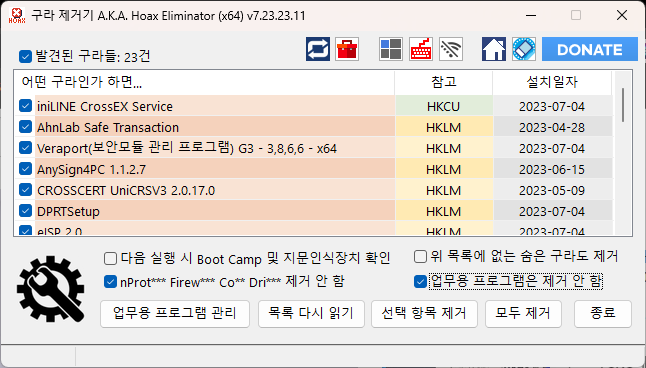Click the 모두 제거 button
The height and width of the screenshot is (368, 646).
(523, 314)
